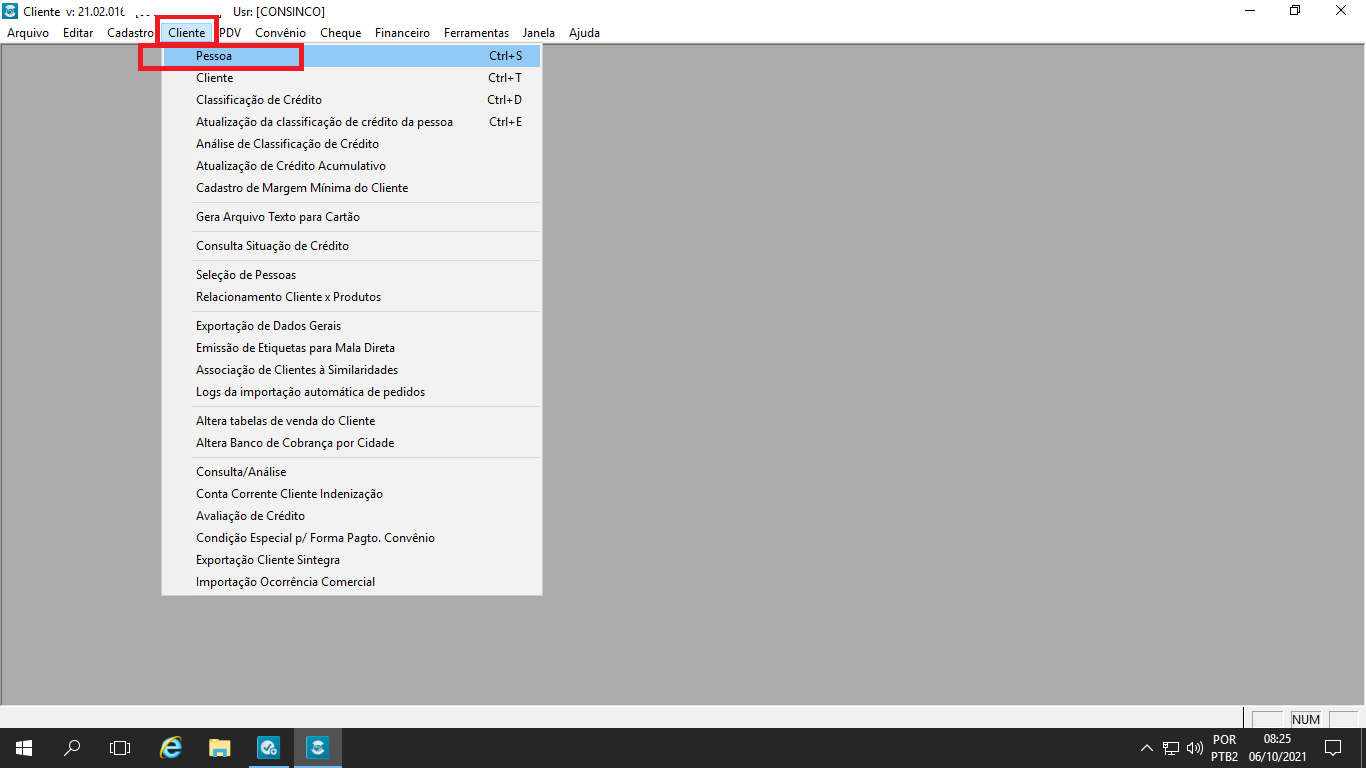The image size is (1366, 768).
Task: Open File Explorer from the taskbar
Action: point(220,747)
